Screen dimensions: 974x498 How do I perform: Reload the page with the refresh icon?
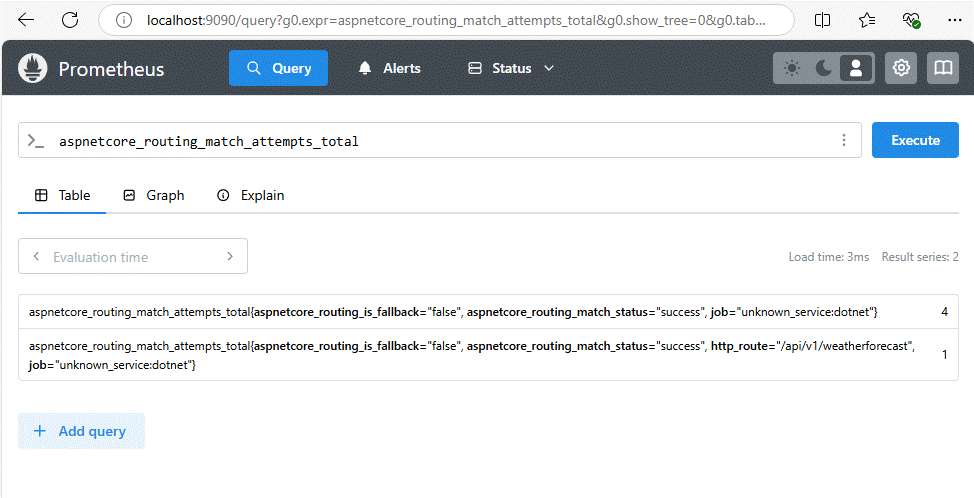click(70, 20)
